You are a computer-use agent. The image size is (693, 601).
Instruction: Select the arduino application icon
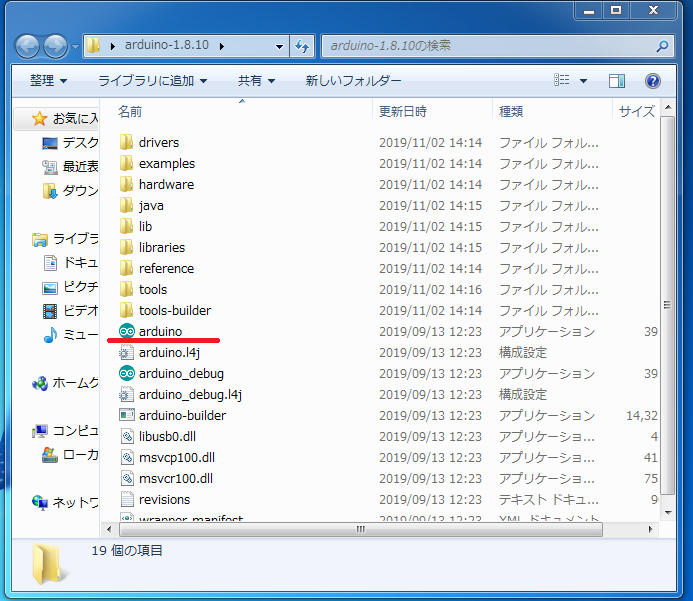coord(126,331)
